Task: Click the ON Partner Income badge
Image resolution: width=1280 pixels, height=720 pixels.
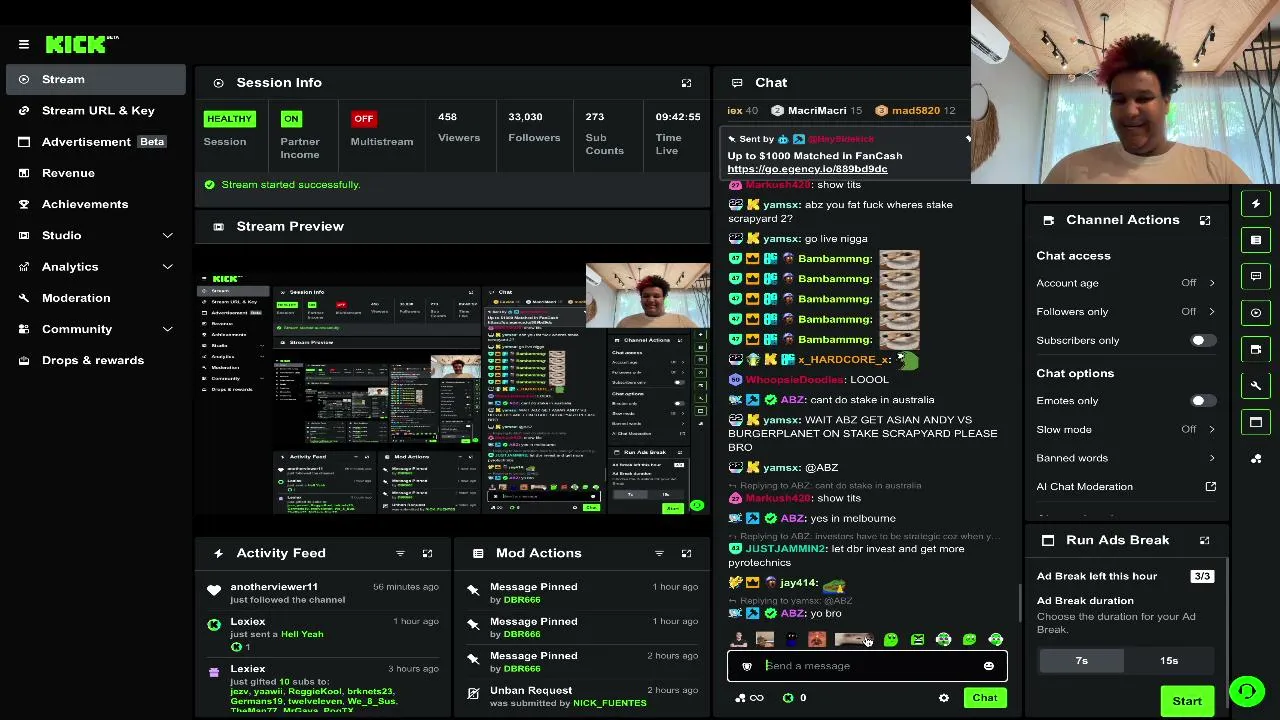Action: [x=291, y=119]
